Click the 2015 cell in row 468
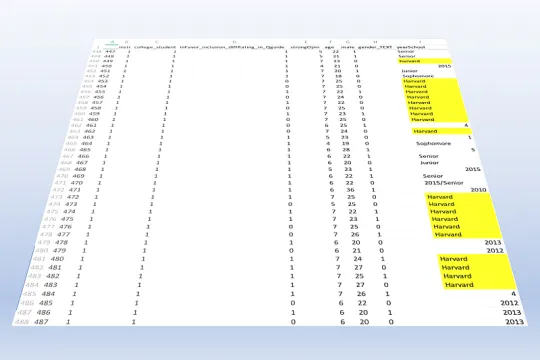The image size is (540, 360). (x=472, y=169)
